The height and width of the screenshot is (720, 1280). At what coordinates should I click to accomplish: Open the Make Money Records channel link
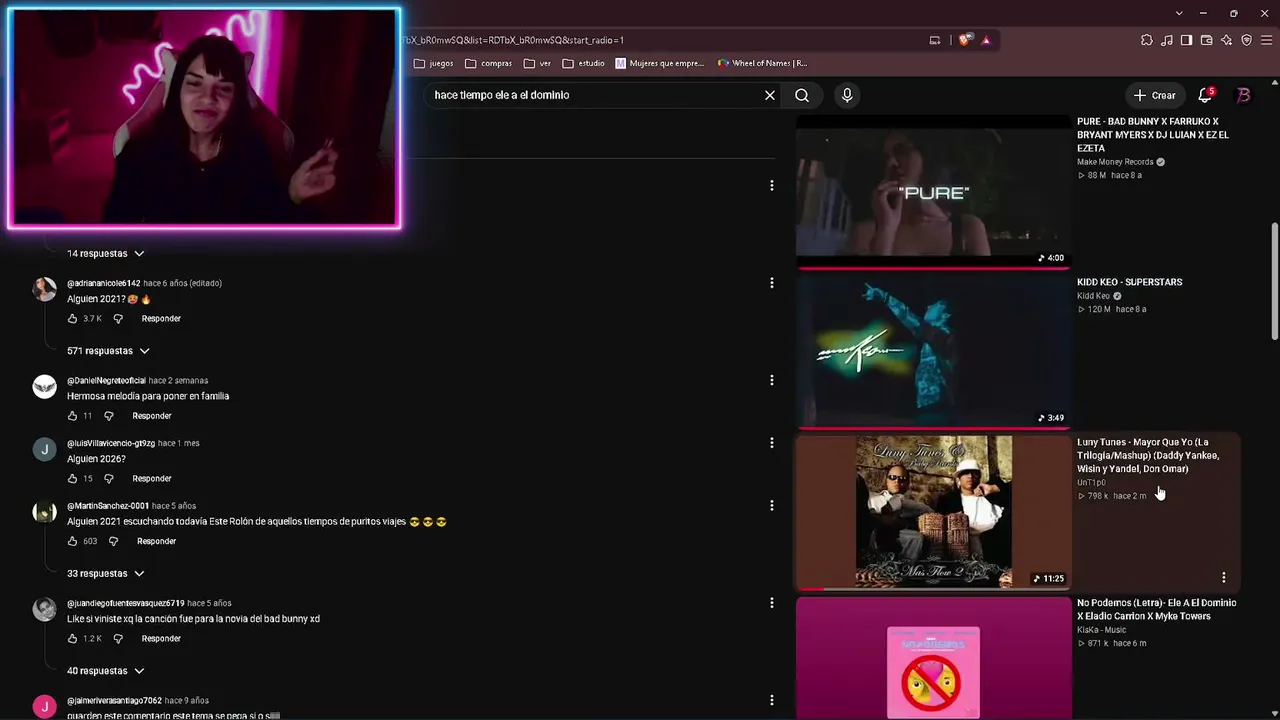point(1115,162)
